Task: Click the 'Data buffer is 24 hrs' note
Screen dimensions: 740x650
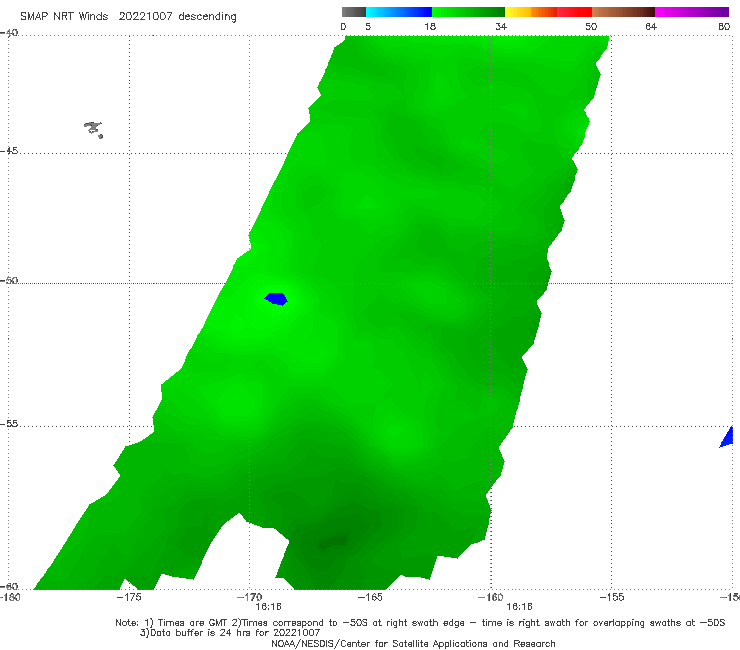Action: click(x=230, y=633)
